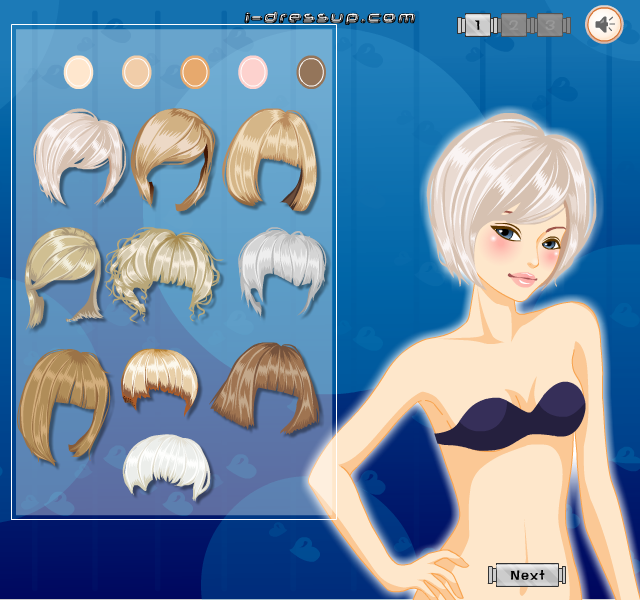The height and width of the screenshot is (600, 640).
Task: Choose the short two-tone blonde bowl cut
Action: (x=160, y=380)
